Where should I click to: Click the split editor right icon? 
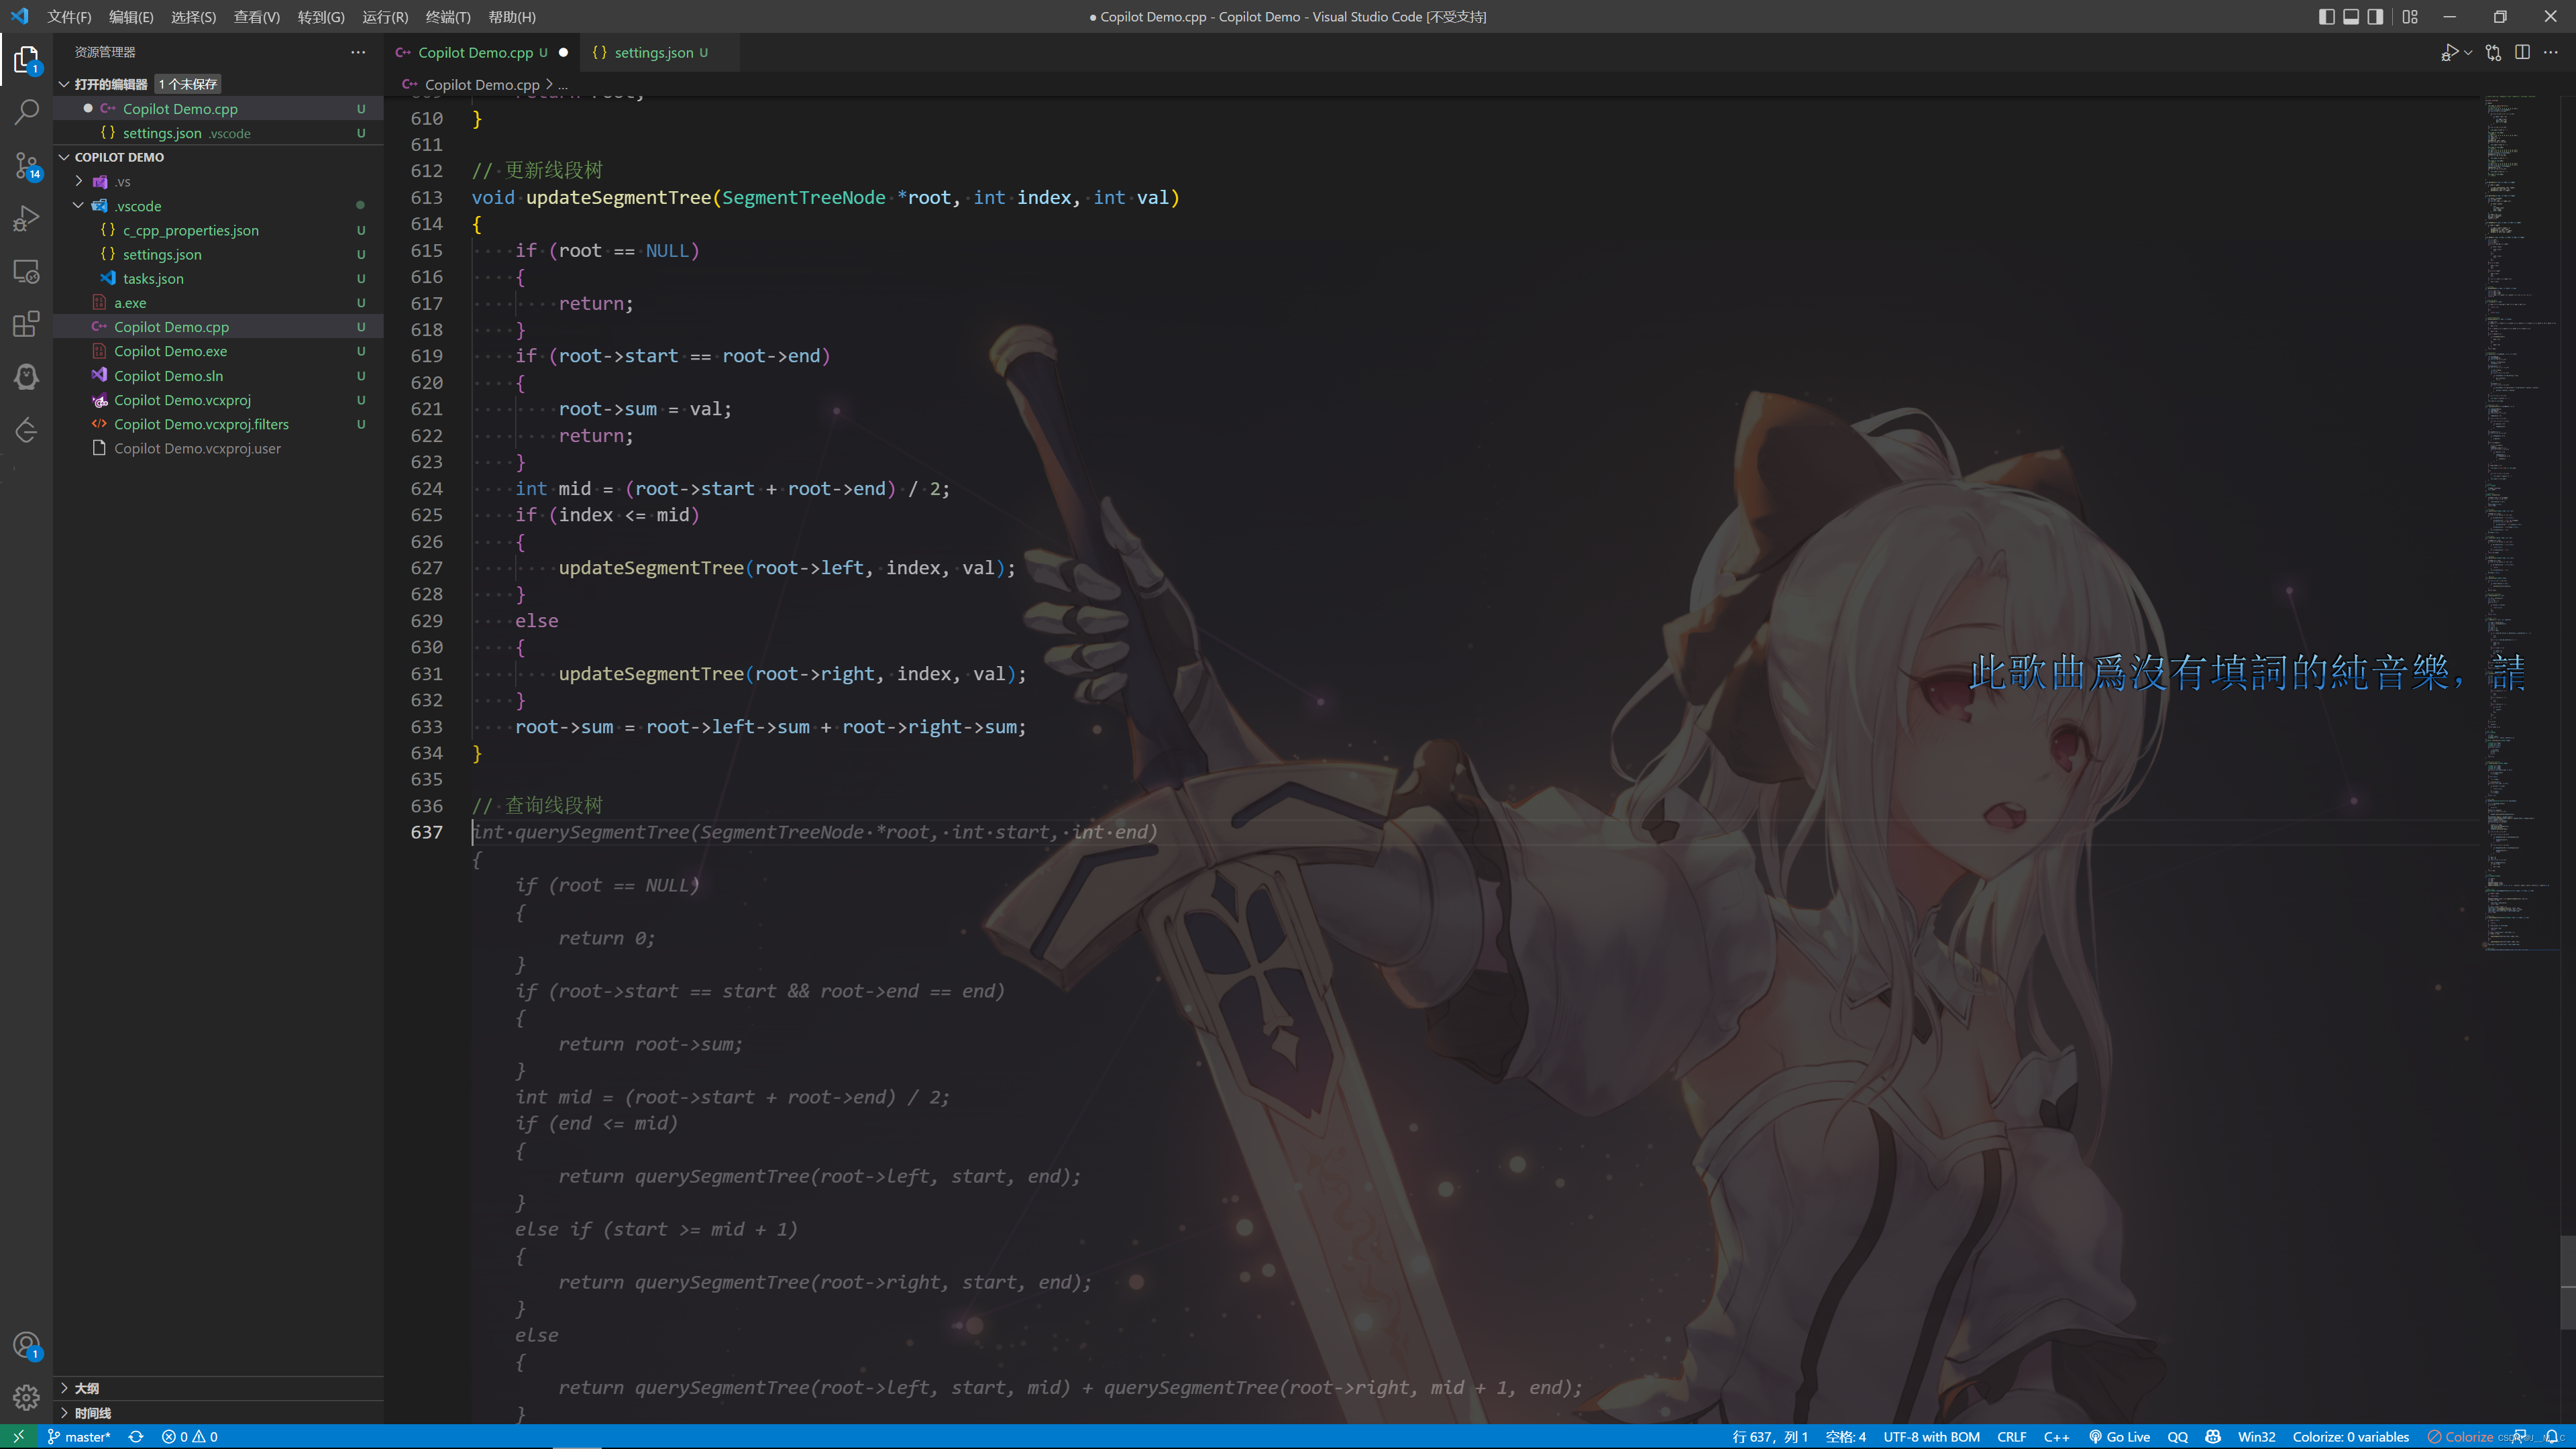[2522, 53]
